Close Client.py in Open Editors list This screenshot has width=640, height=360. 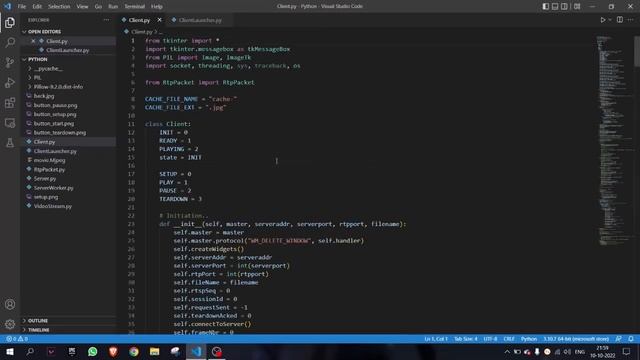(33, 41)
